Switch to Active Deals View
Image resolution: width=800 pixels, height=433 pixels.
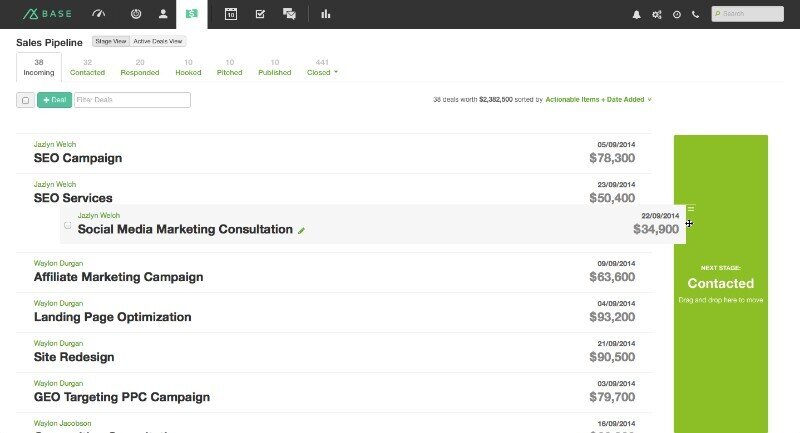tap(158, 42)
